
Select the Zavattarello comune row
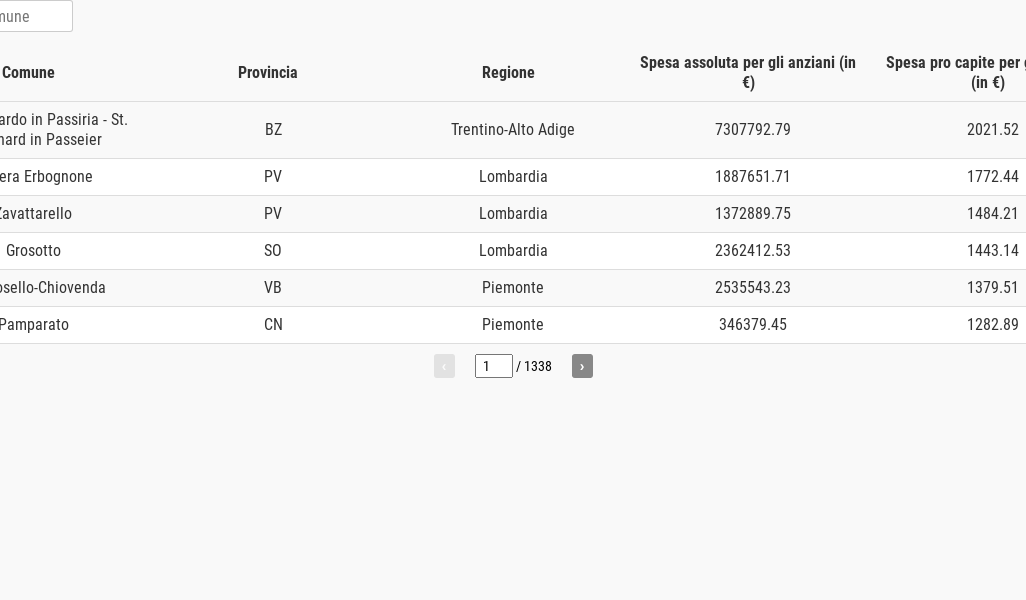(35, 213)
